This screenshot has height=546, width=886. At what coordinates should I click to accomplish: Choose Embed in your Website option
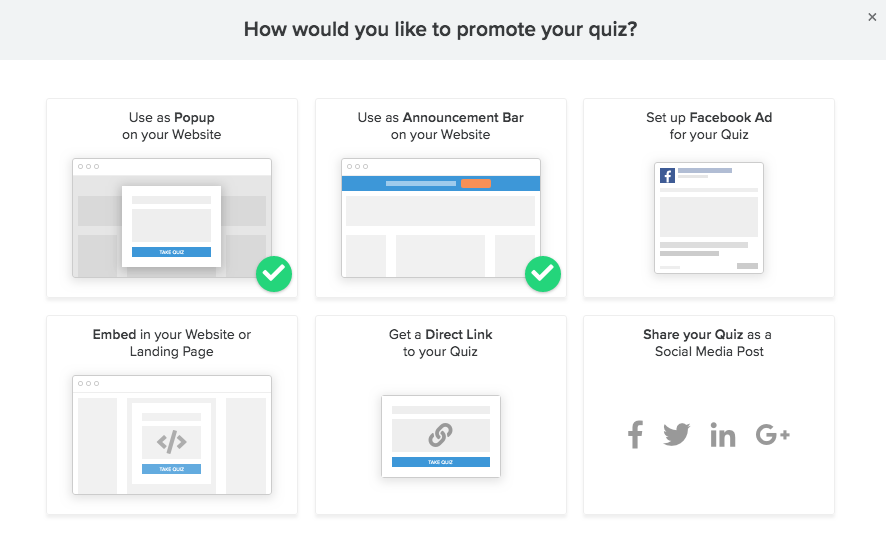click(172, 343)
